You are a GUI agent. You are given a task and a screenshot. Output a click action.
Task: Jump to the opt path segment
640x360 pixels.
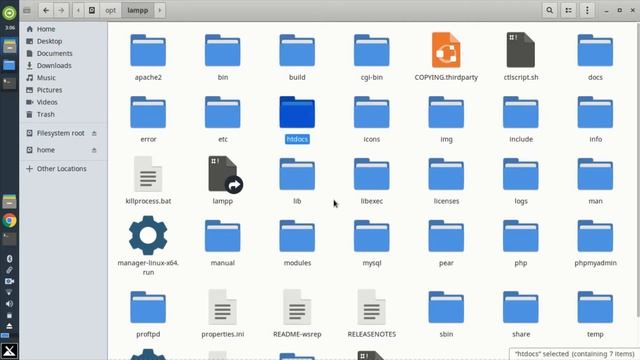coord(111,10)
